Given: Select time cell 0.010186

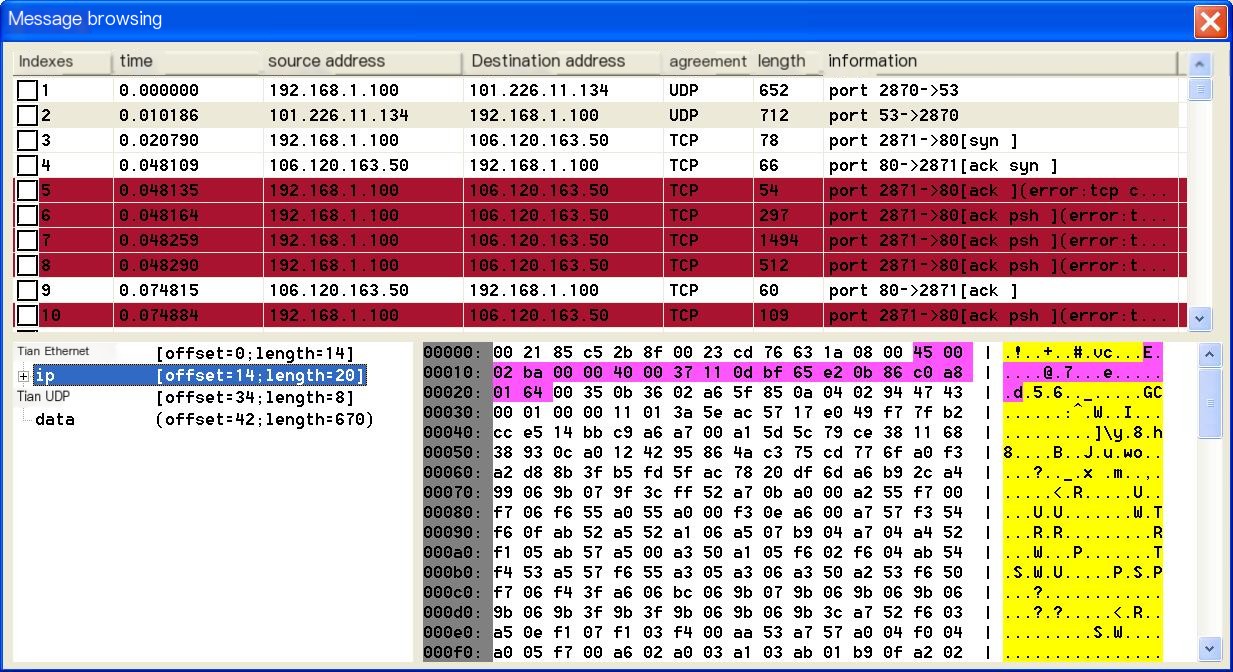Looking at the screenshot, I should [159, 116].
